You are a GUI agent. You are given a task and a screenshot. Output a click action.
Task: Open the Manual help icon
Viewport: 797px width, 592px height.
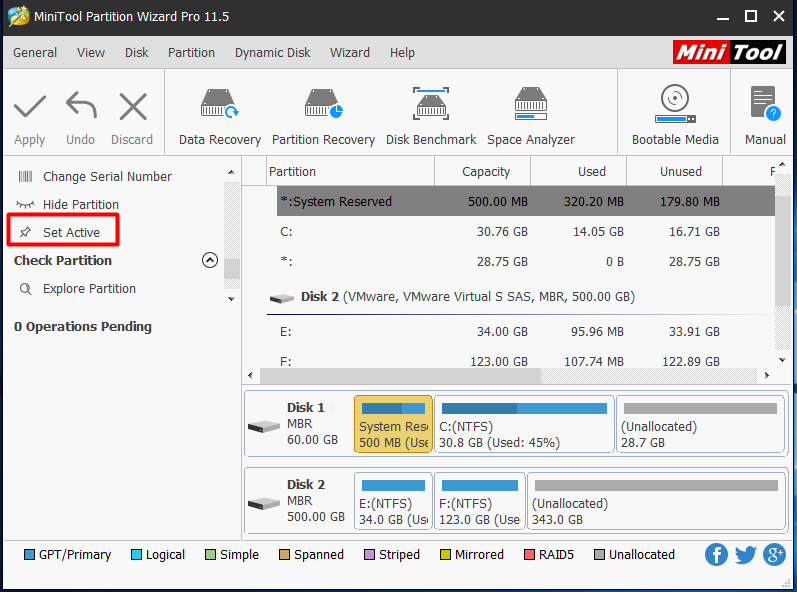pos(765,104)
